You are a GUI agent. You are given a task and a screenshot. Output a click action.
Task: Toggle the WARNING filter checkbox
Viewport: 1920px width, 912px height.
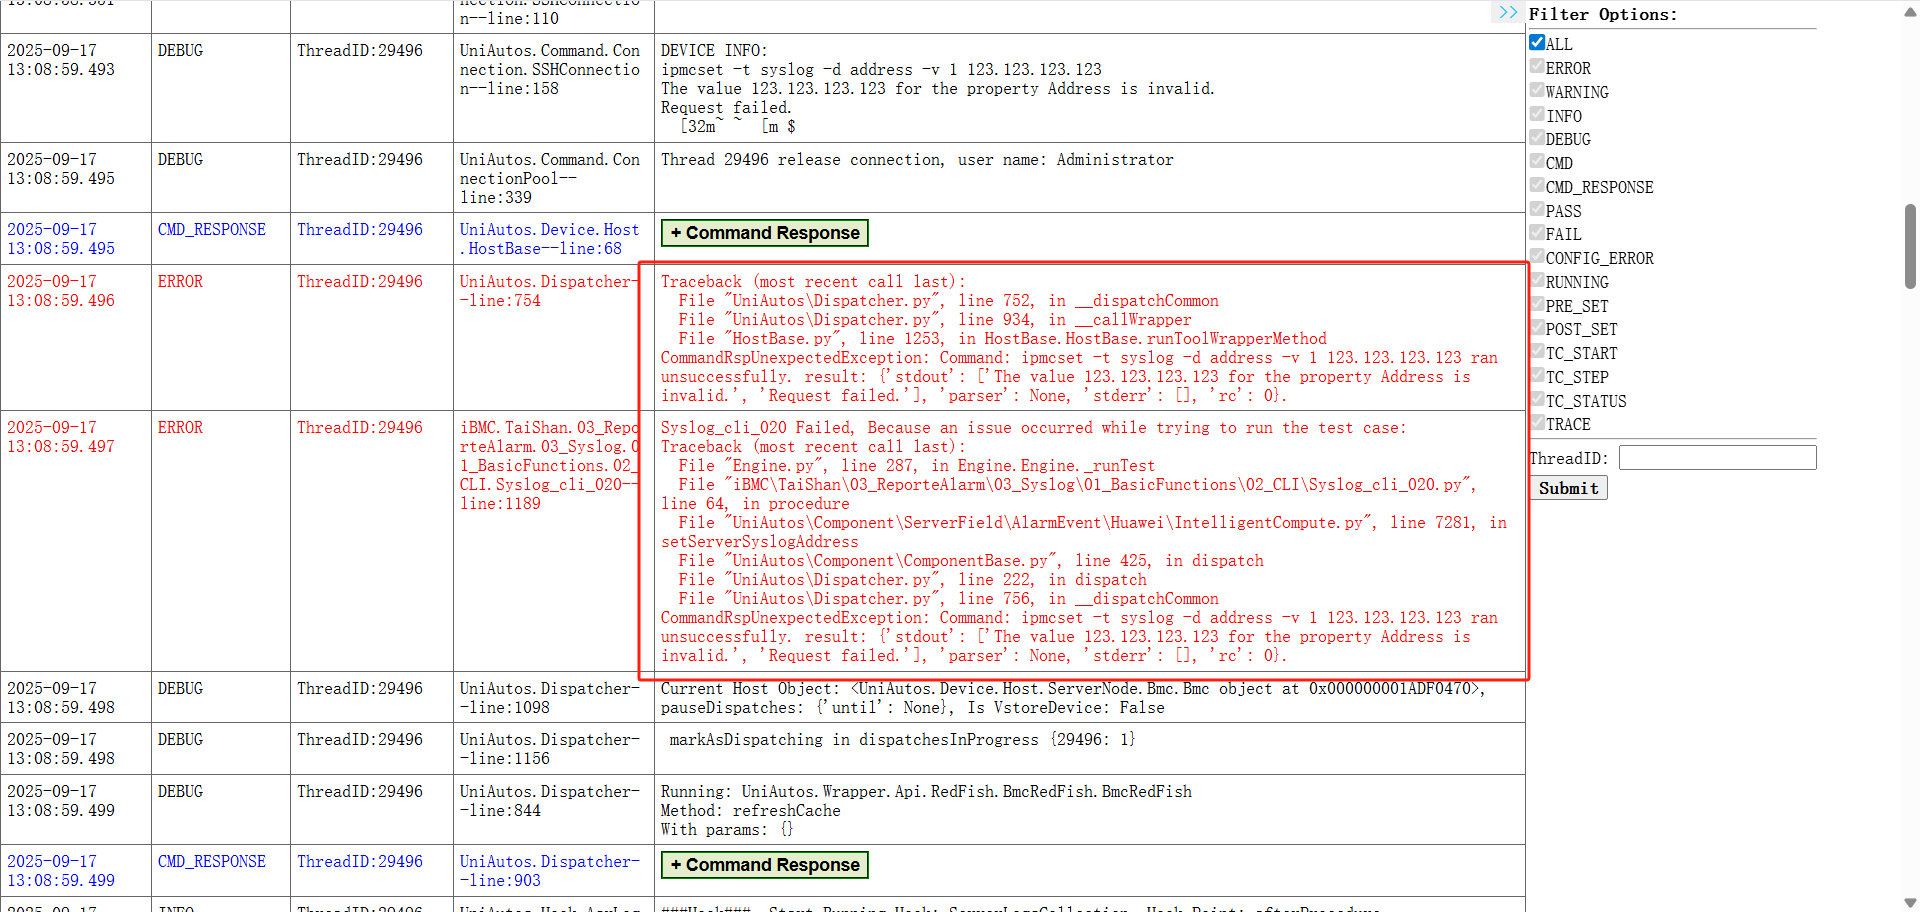click(x=1537, y=91)
